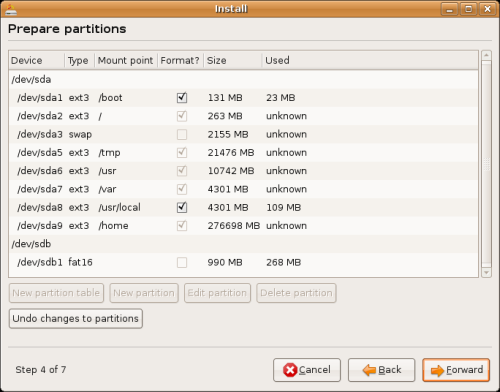Image resolution: width=500 pixels, height=392 pixels.
Task: Click the /boot mount point cell
Action: [110, 98]
